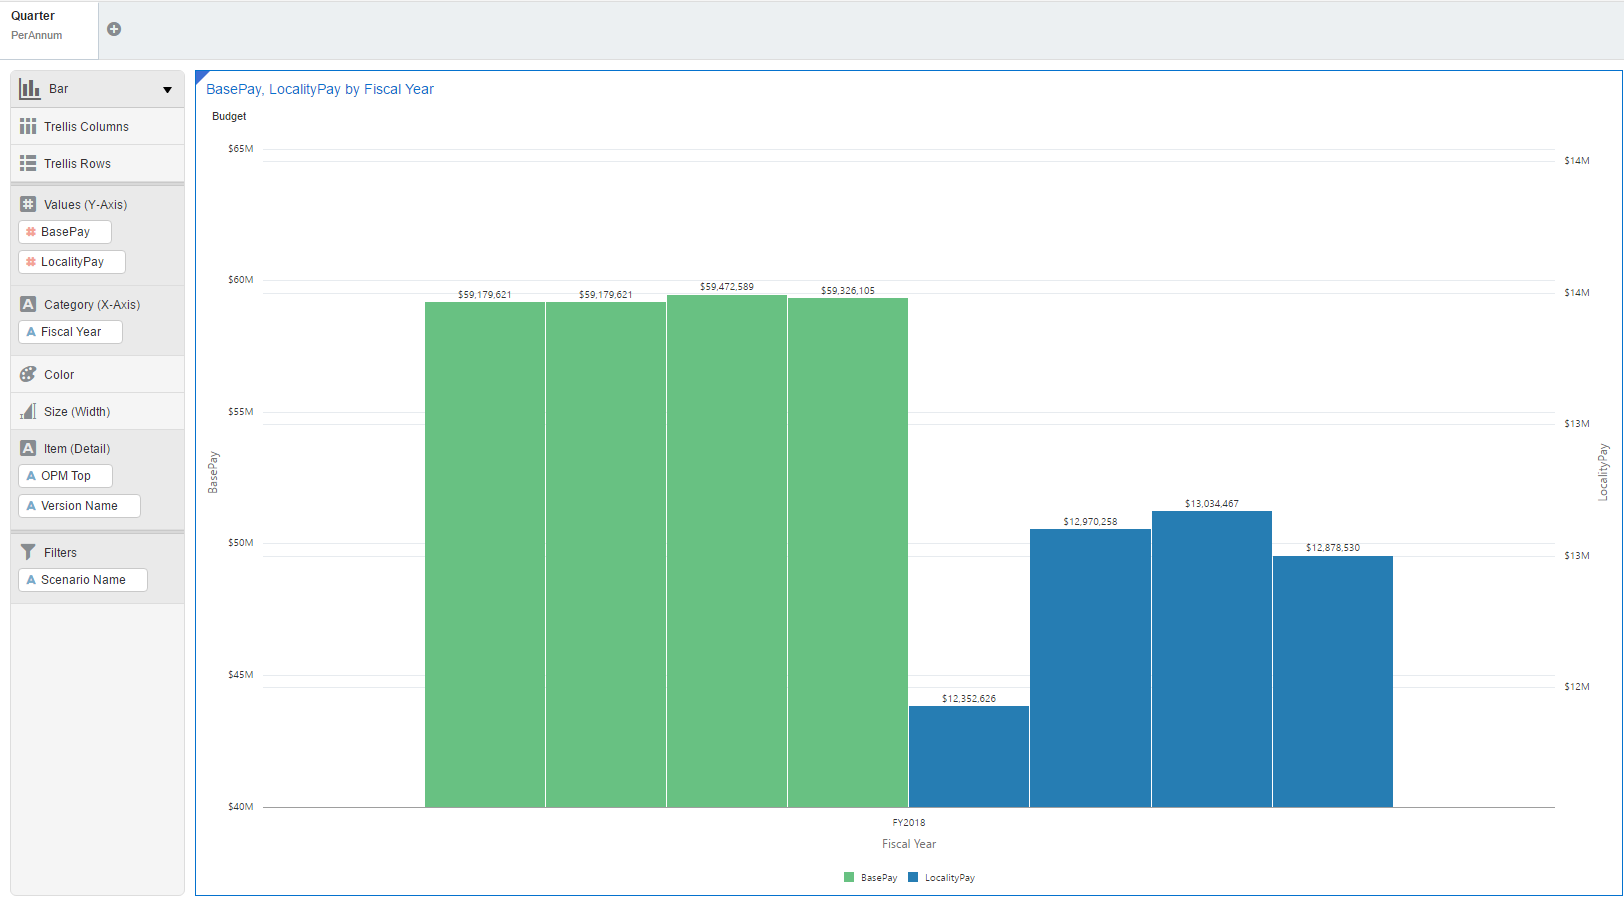Viewport: 1624px width, 902px height.
Task: Click the Category (X-Axis) icon
Action: point(28,304)
